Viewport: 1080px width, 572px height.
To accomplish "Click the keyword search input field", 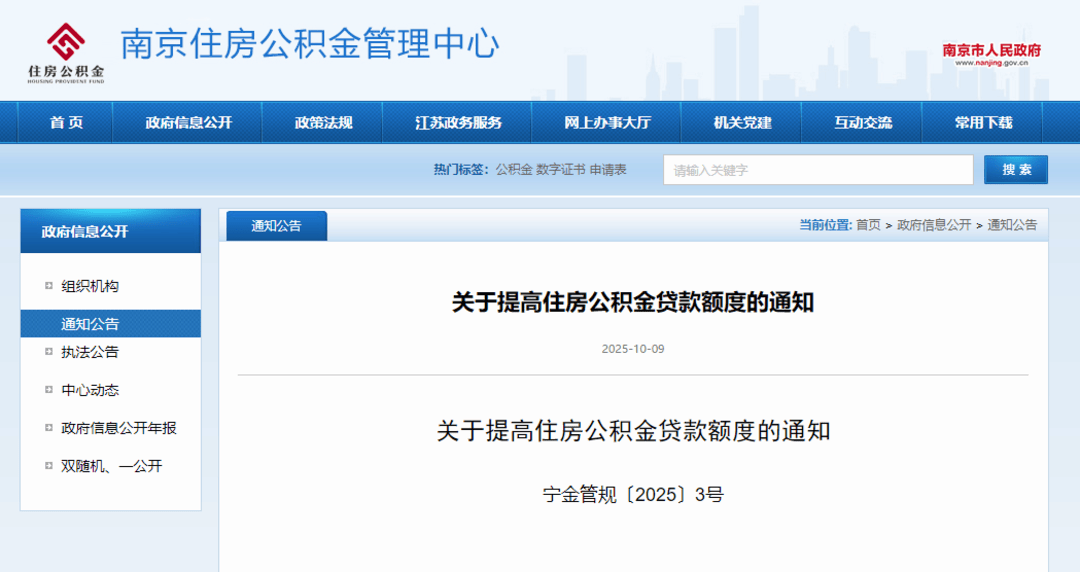I will click(817, 170).
